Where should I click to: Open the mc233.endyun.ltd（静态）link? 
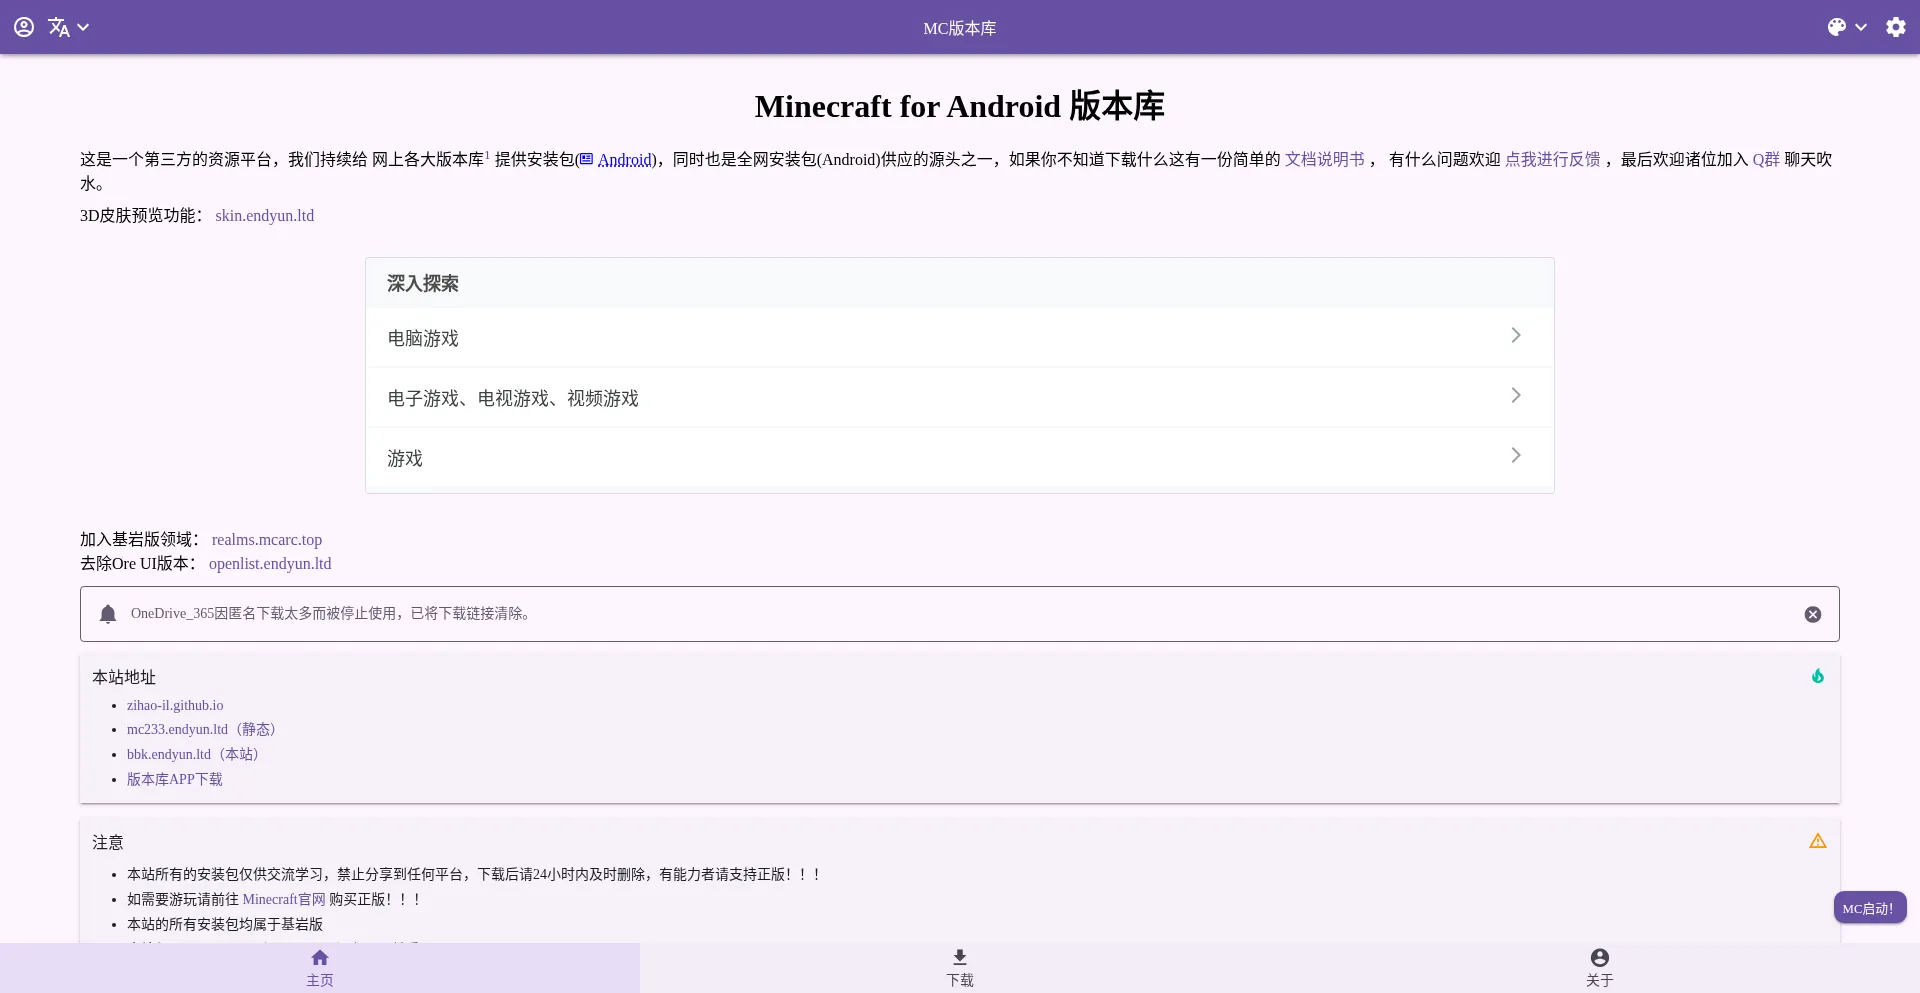tap(204, 729)
